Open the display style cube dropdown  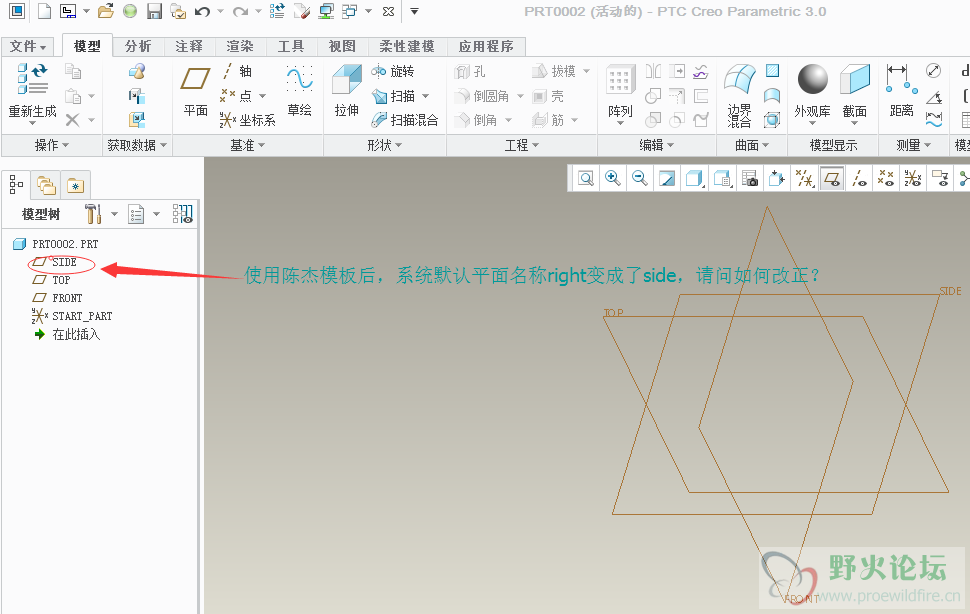pos(695,179)
